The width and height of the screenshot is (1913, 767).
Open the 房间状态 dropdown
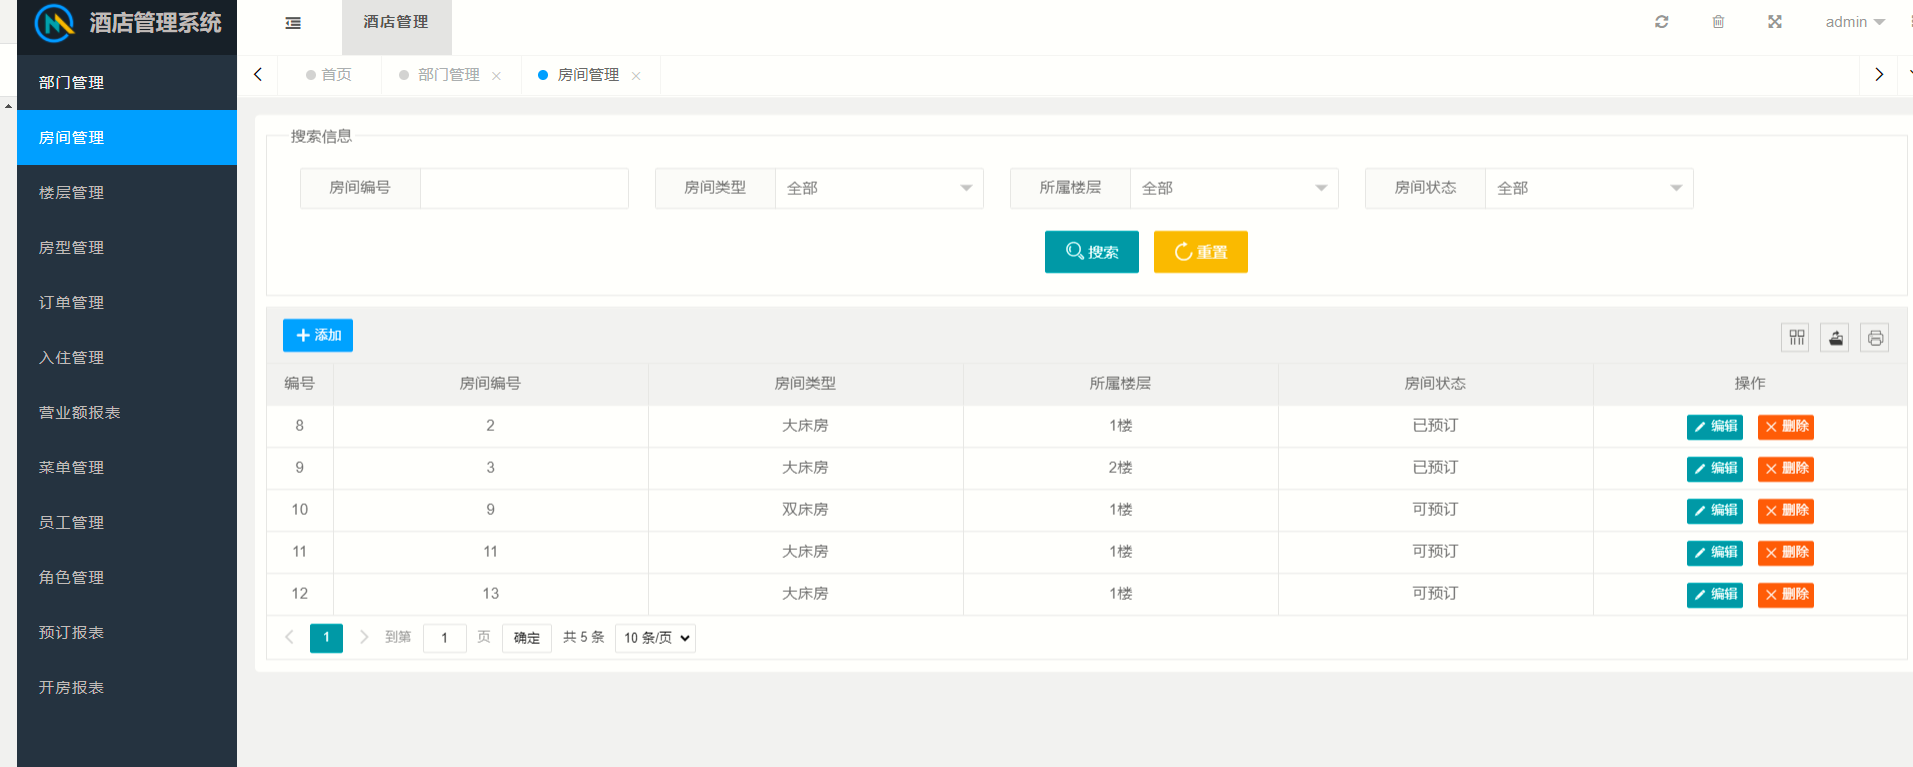[x=1589, y=188]
